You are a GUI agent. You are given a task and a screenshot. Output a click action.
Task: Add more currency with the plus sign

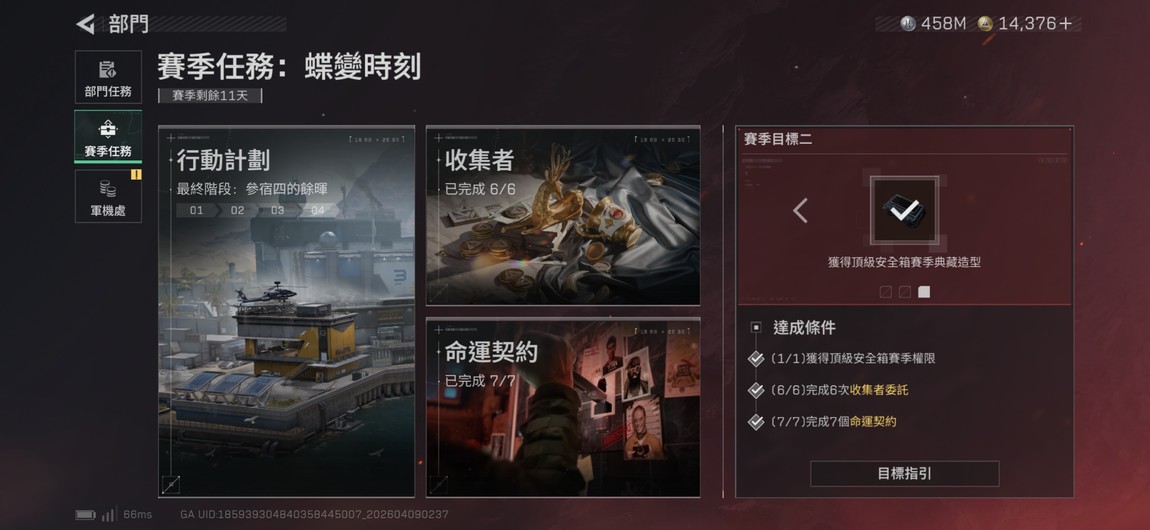tap(1066, 24)
